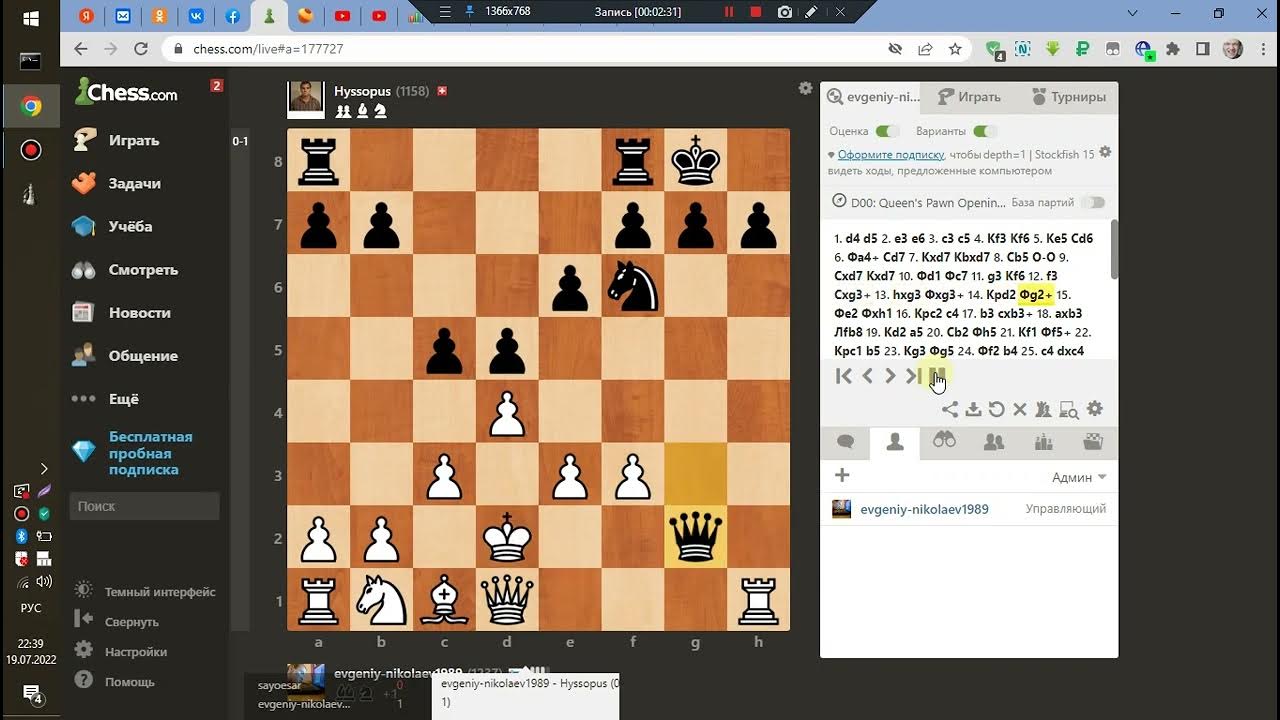Open the browser extensions puzzle icon

[x=1173, y=49]
